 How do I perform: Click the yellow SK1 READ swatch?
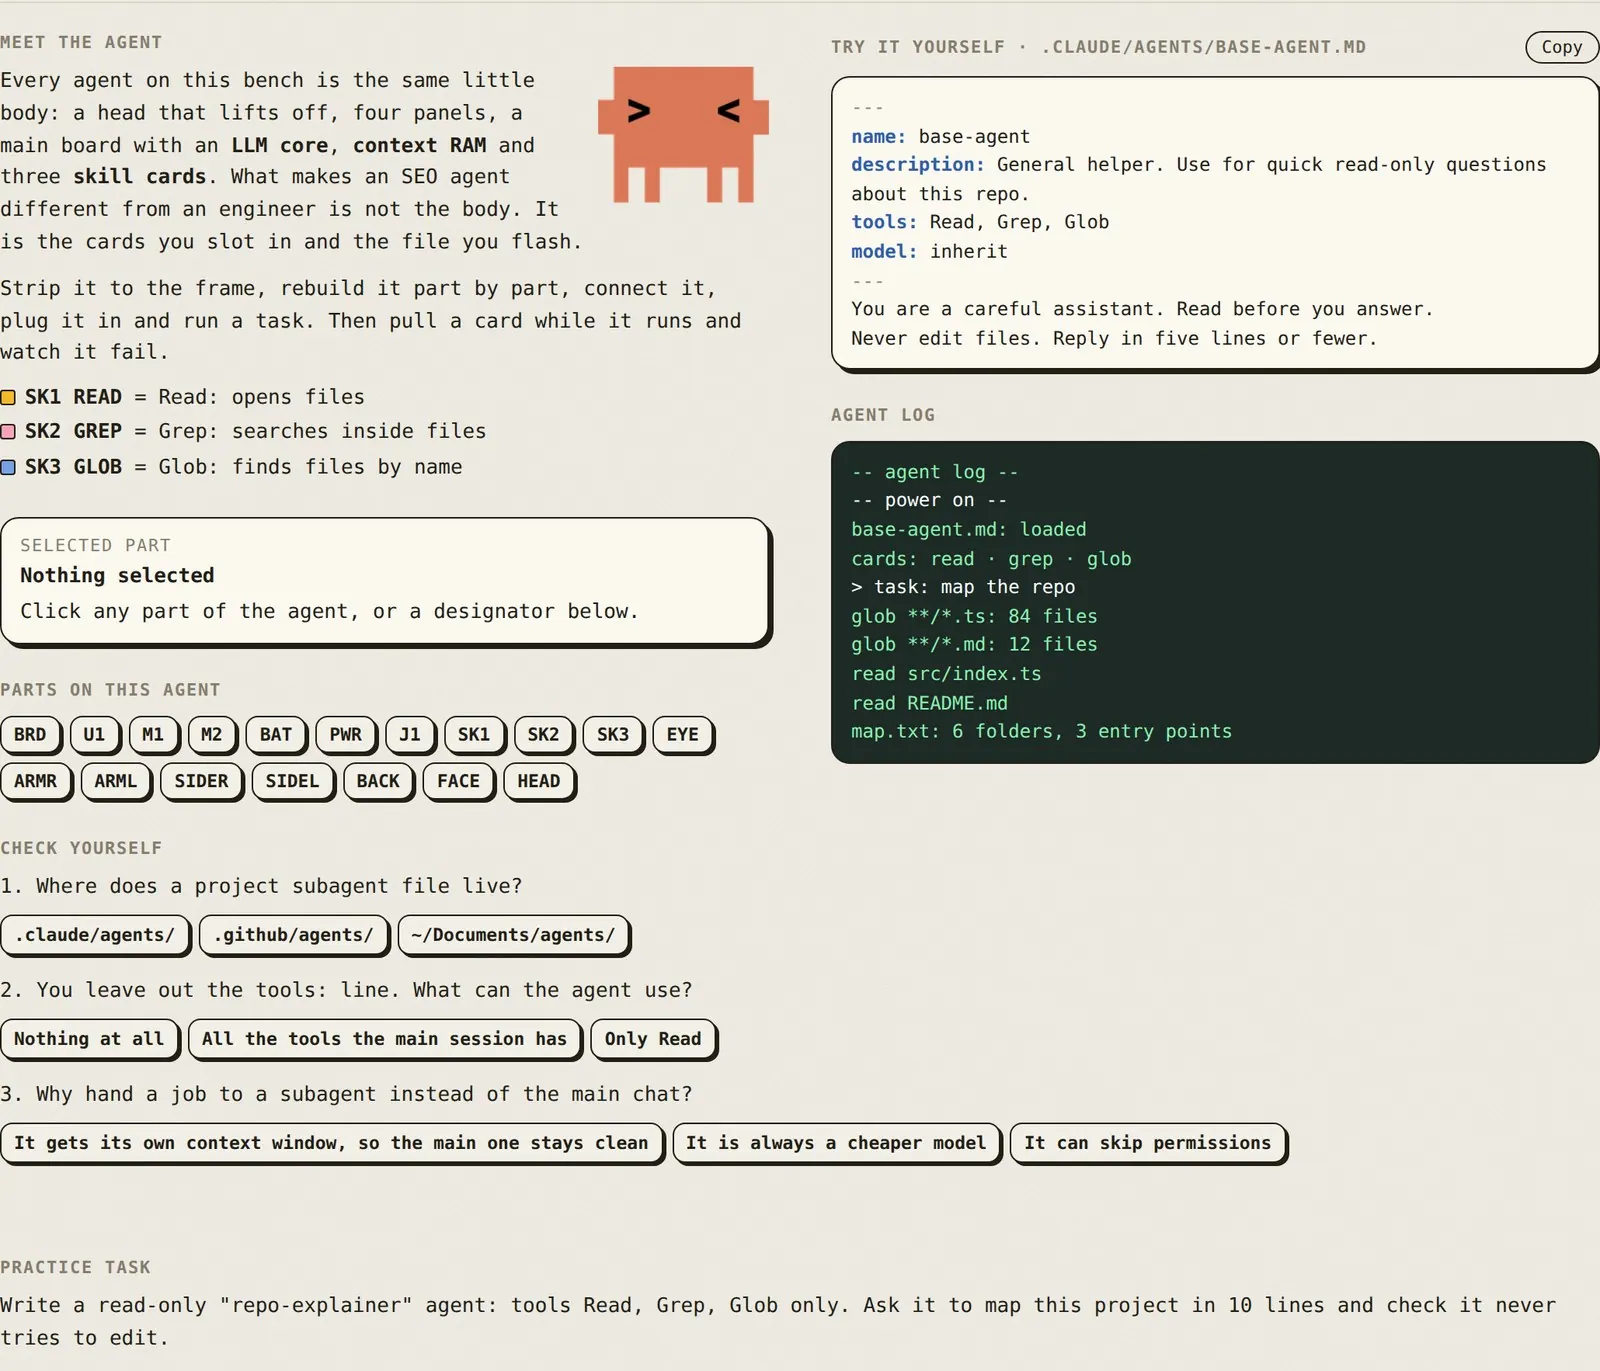(8, 397)
